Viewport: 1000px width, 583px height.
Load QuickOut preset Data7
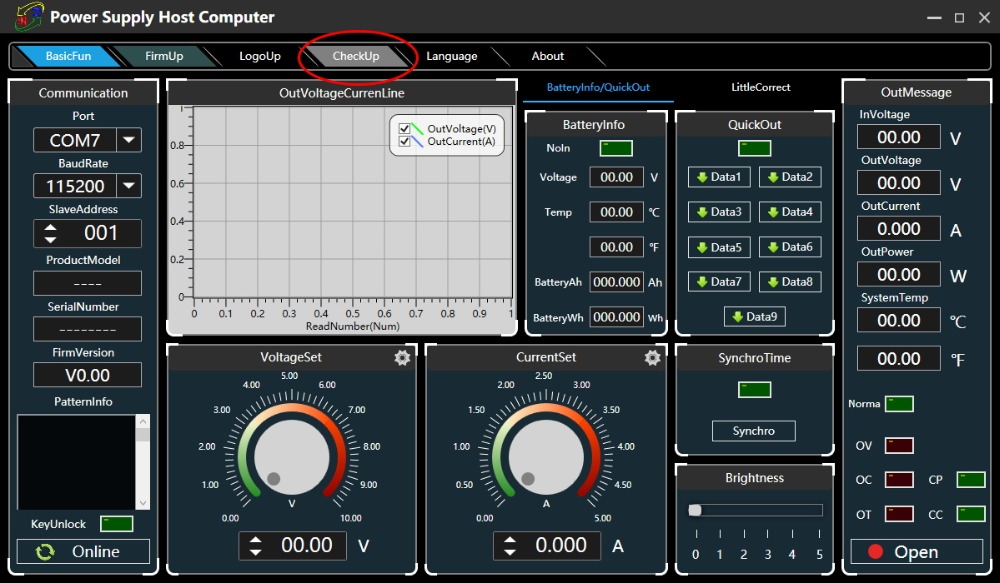719,281
